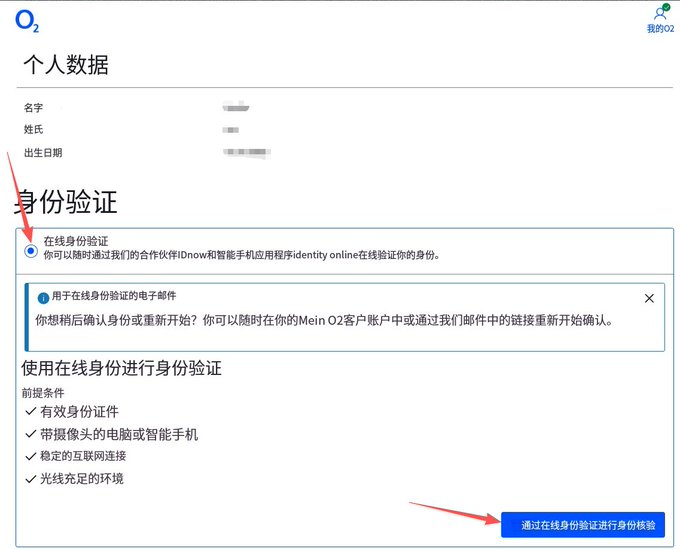Click the 光线充足的环境 list item
680x549 pixels.
tap(82, 479)
